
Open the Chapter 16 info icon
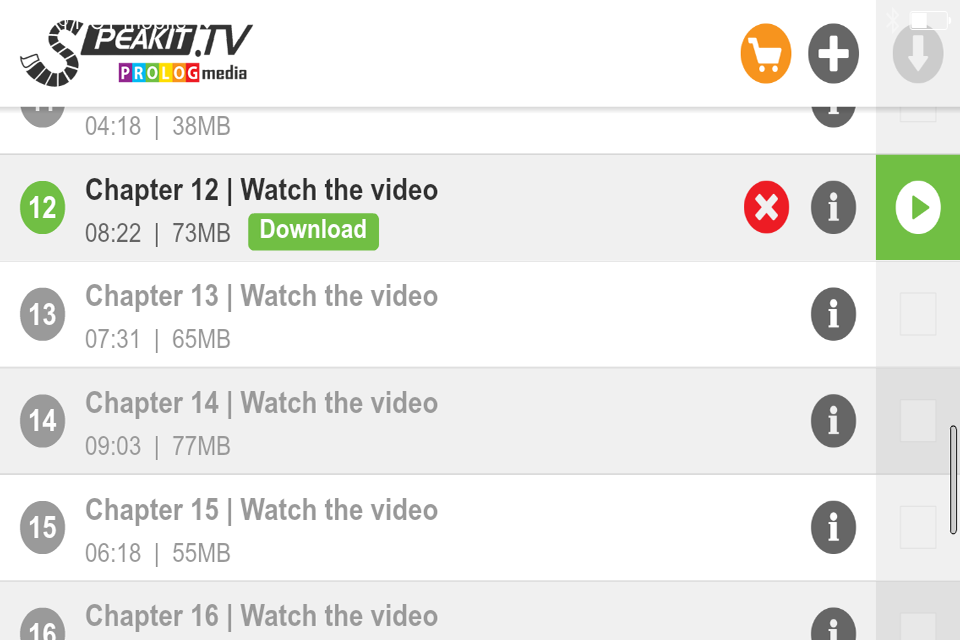click(833, 624)
